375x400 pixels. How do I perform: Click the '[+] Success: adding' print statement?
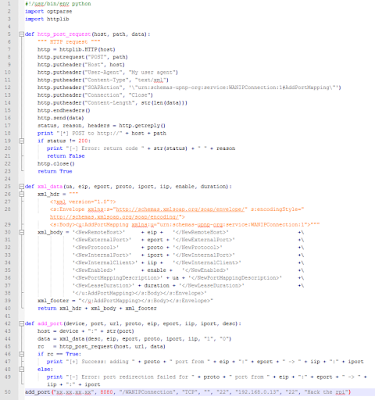coord(205,361)
